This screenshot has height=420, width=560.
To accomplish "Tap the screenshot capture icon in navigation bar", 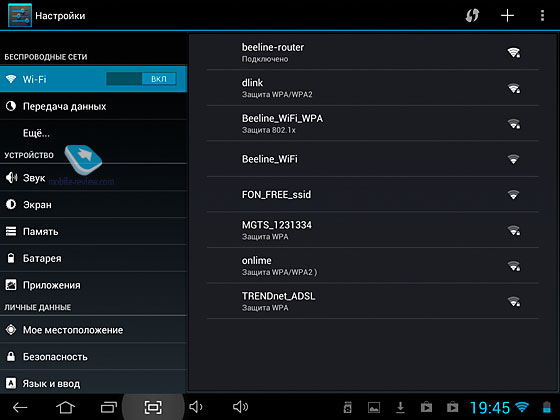I will 153,407.
